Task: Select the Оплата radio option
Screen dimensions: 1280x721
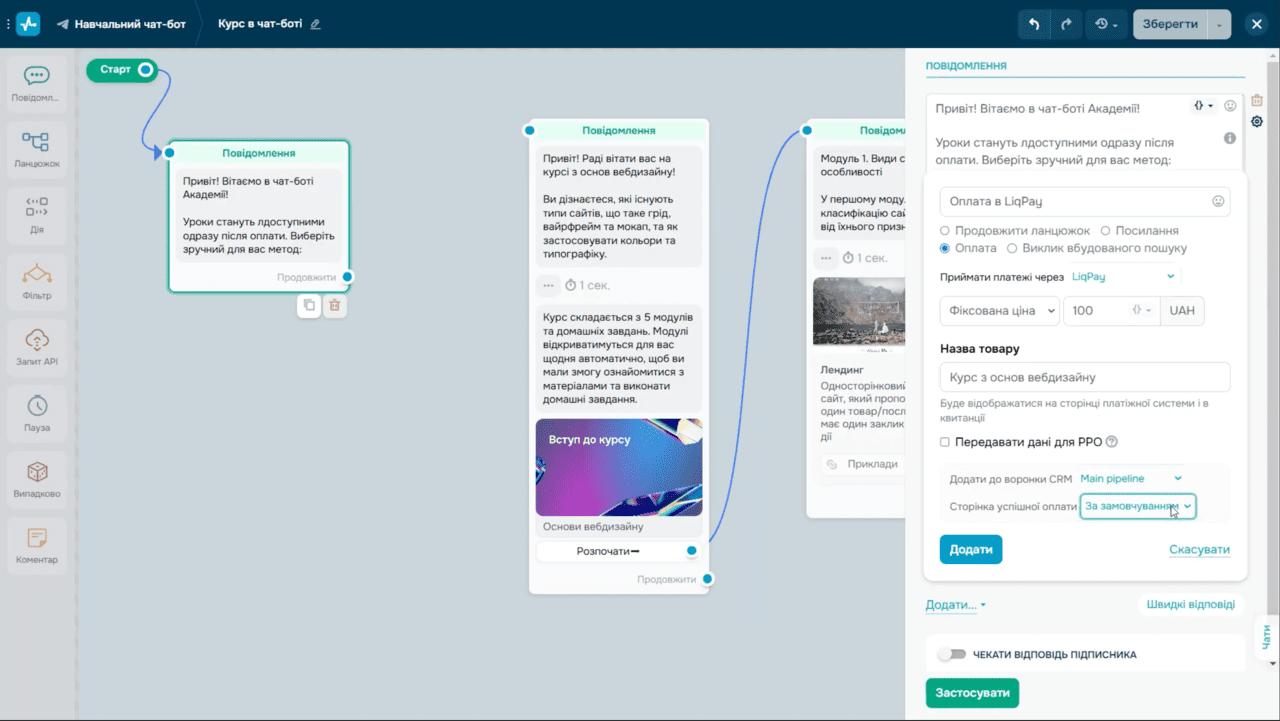Action: tap(946, 248)
